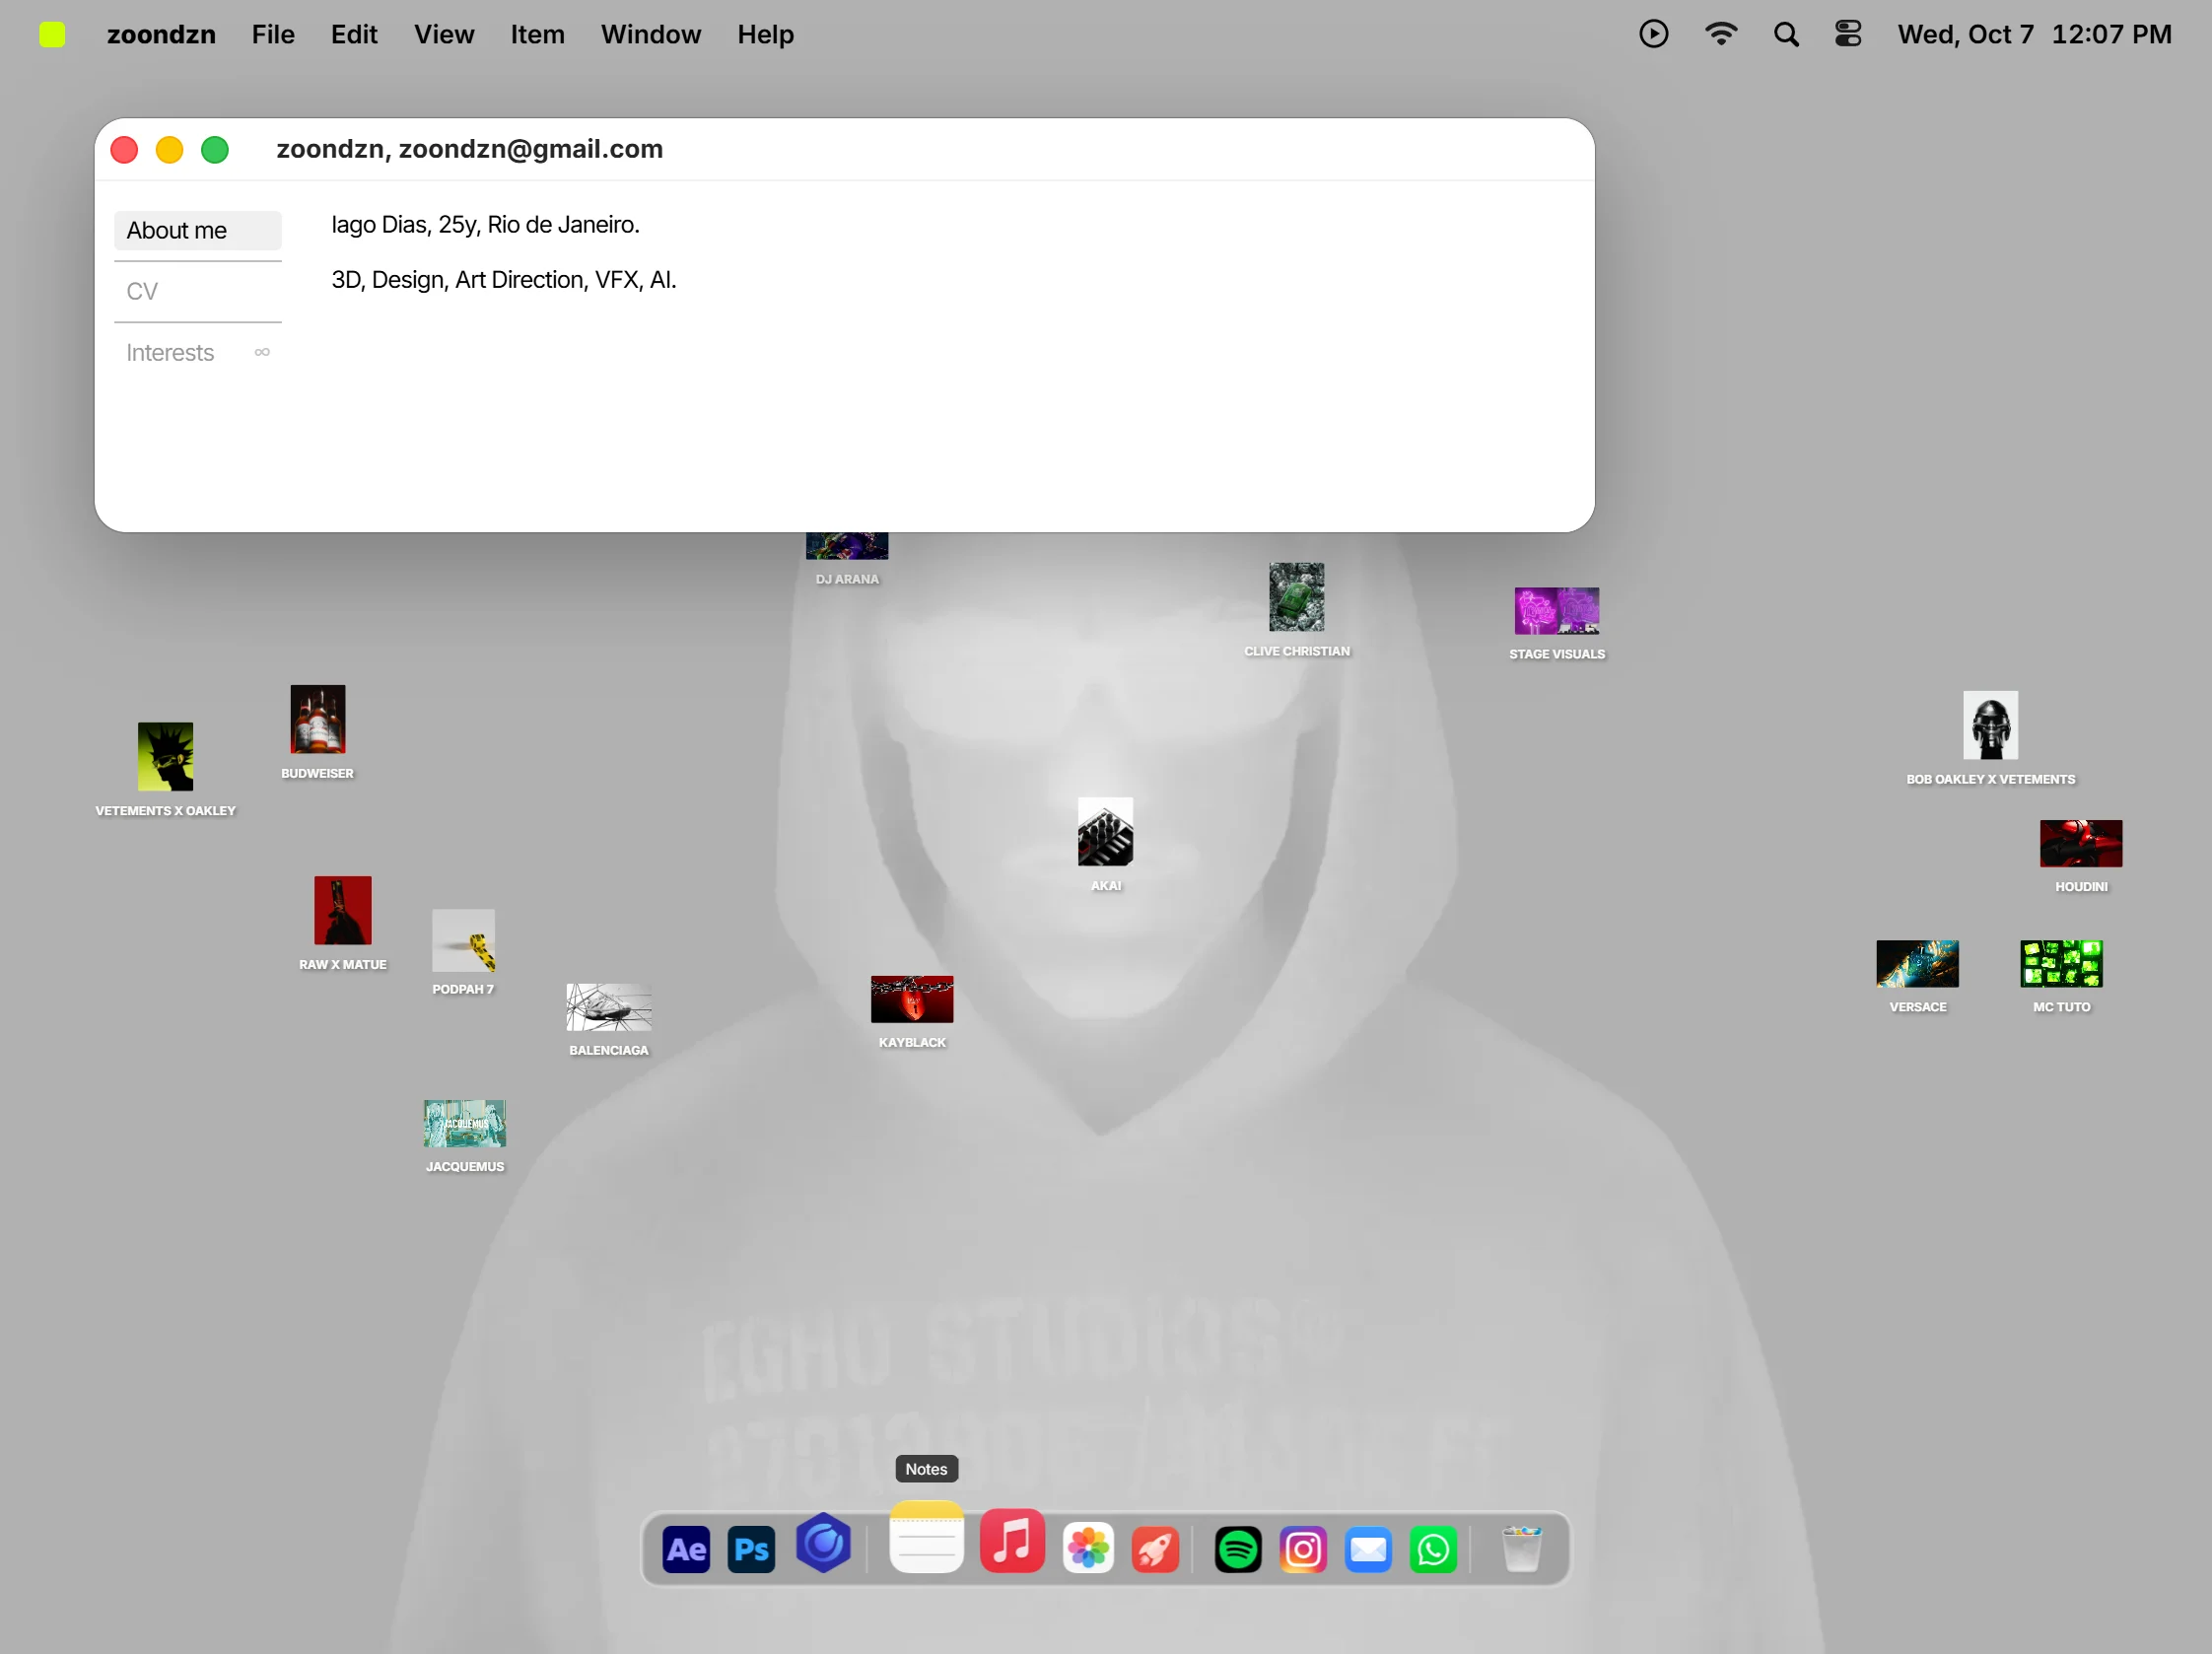This screenshot has height=1654, width=2212.
Task: Click the zoondzn app menu
Action: (x=161, y=35)
